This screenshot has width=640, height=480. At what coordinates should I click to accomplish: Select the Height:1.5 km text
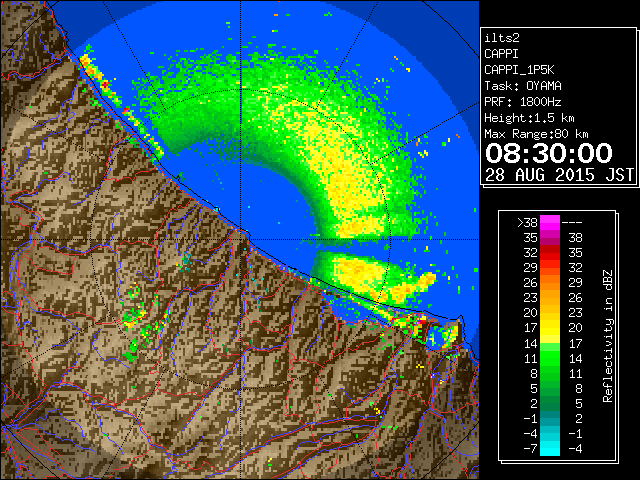tap(529, 118)
